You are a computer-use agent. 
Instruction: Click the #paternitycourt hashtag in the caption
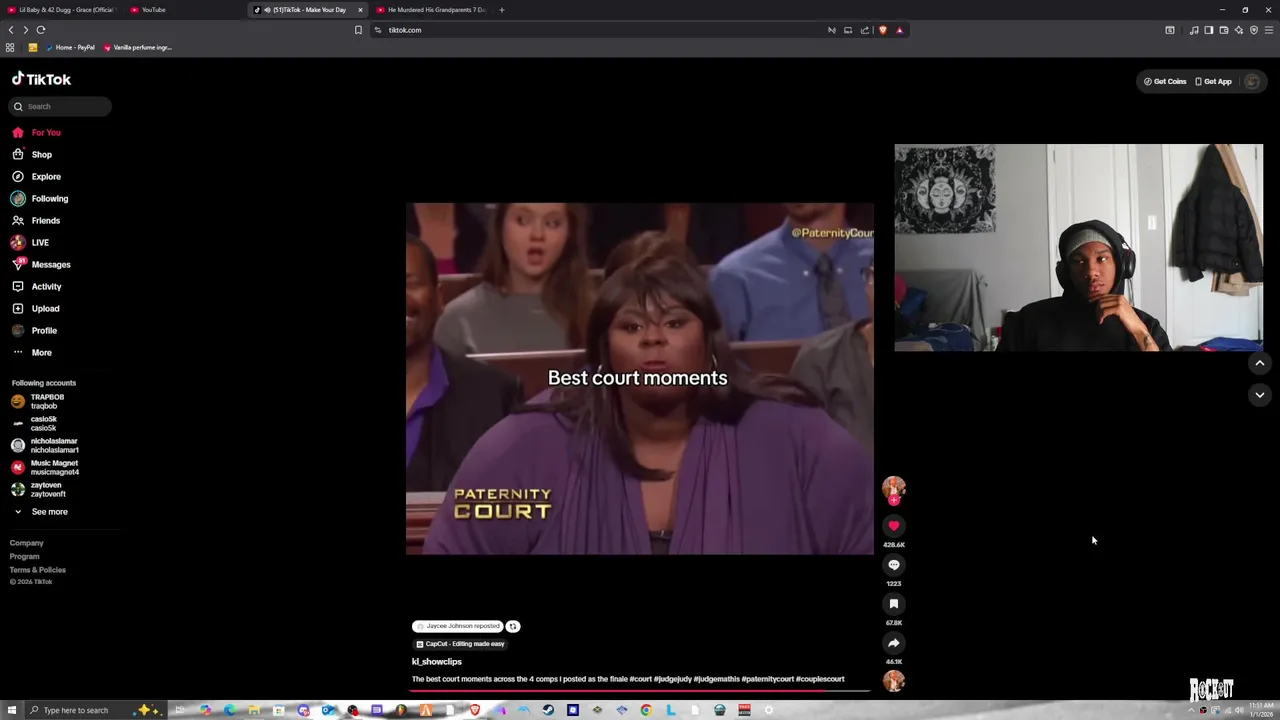click(767, 679)
